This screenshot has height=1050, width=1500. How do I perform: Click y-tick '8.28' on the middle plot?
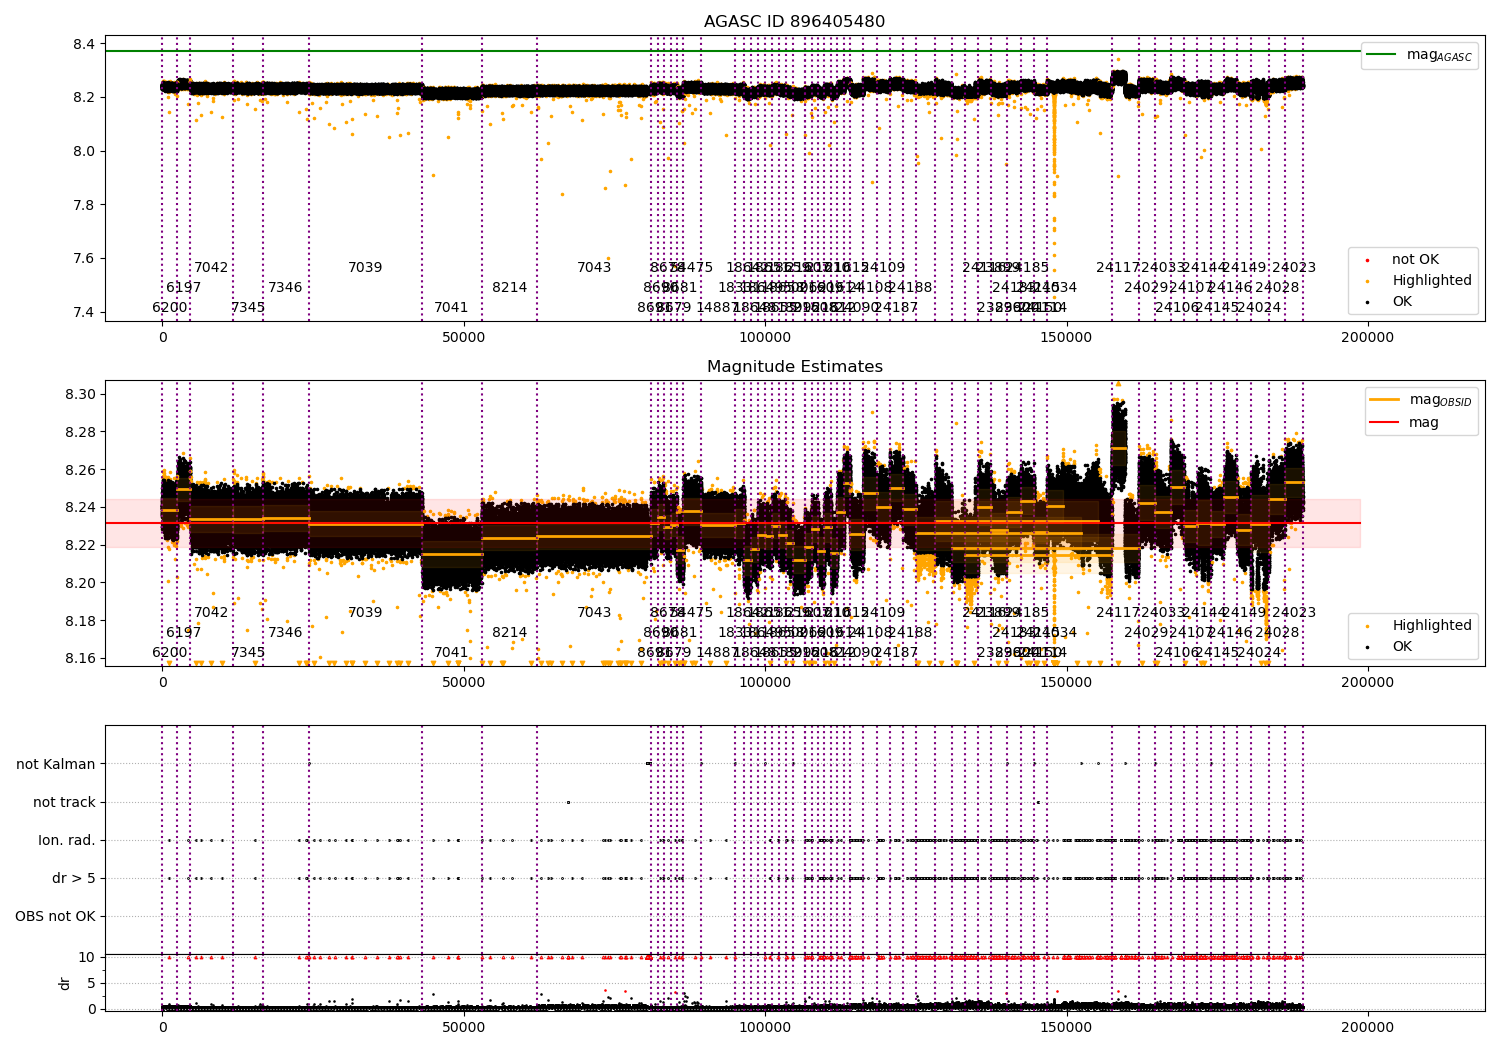[80, 432]
